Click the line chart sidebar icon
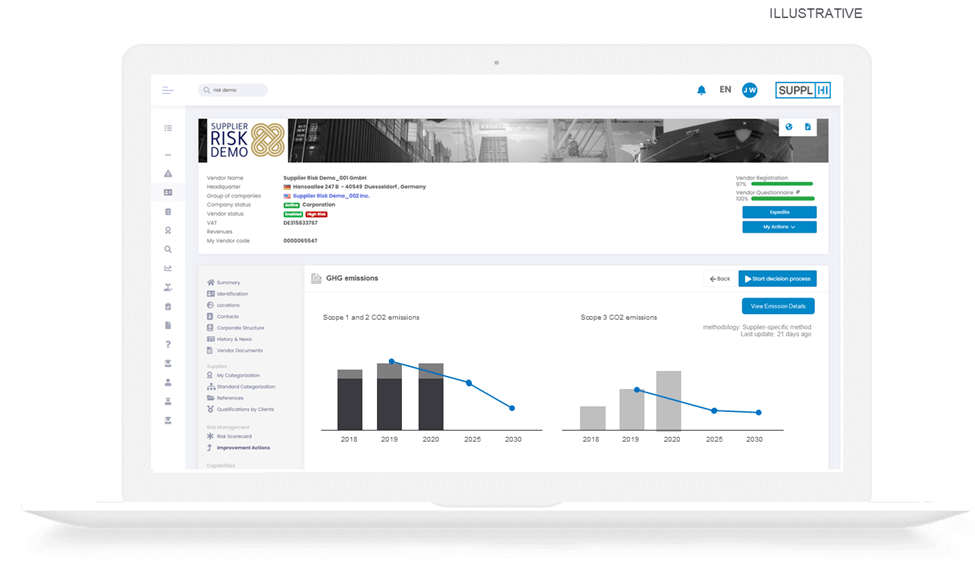 click(x=168, y=268)
